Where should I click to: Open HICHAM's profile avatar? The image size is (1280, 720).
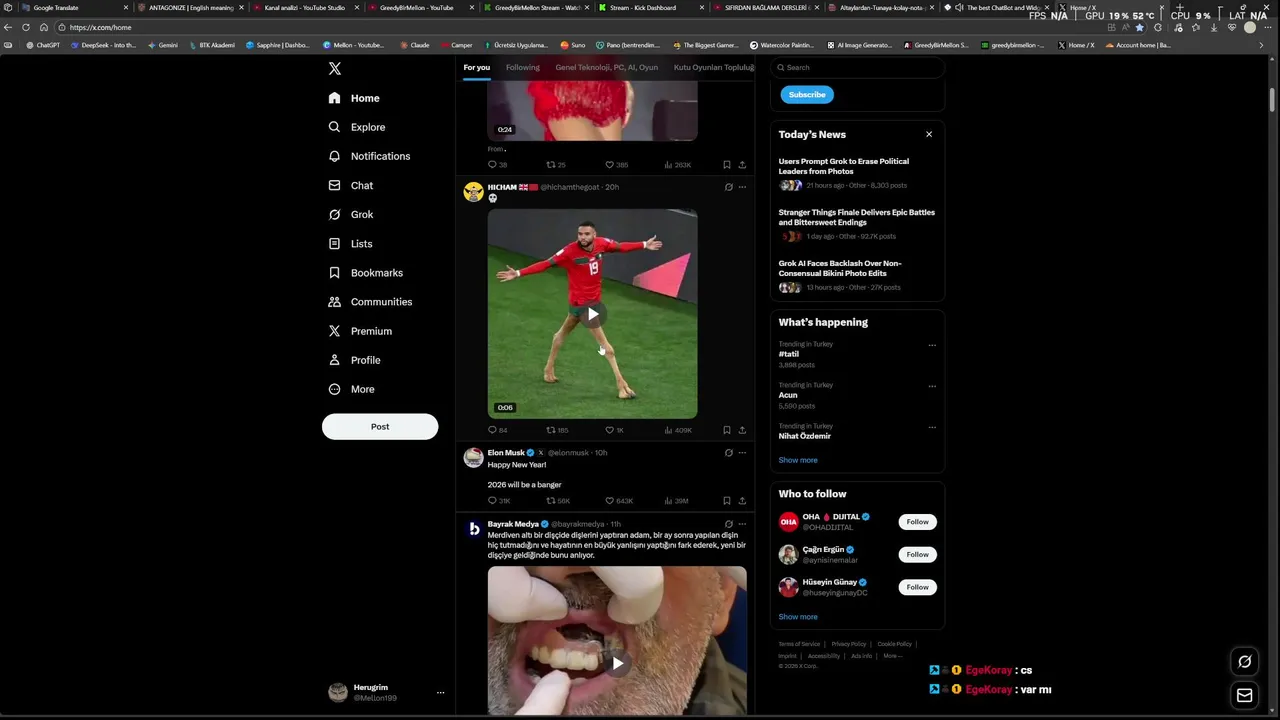(x=474, y=192)
